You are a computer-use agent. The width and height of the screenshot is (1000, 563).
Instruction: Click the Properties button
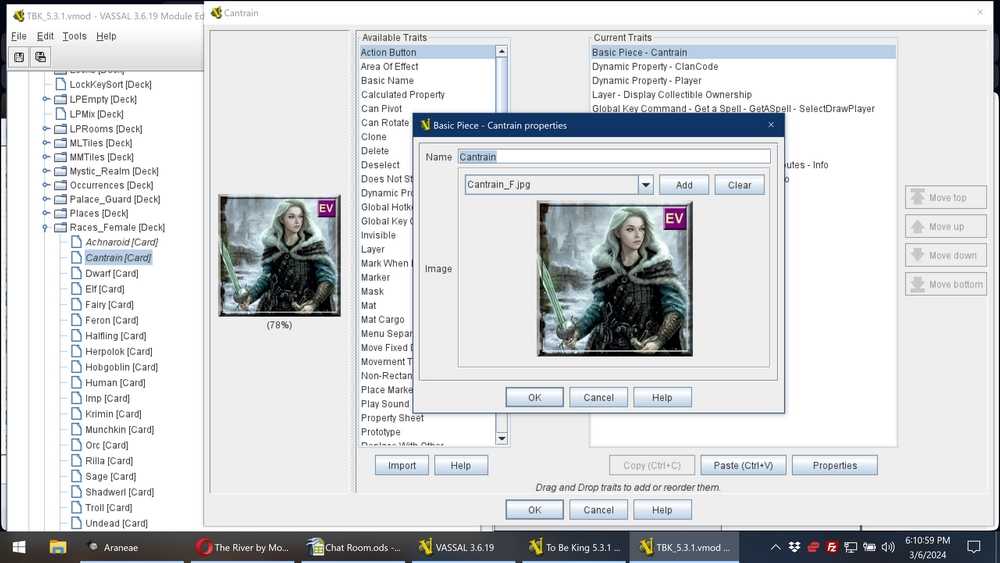click(x=835, y=465)
